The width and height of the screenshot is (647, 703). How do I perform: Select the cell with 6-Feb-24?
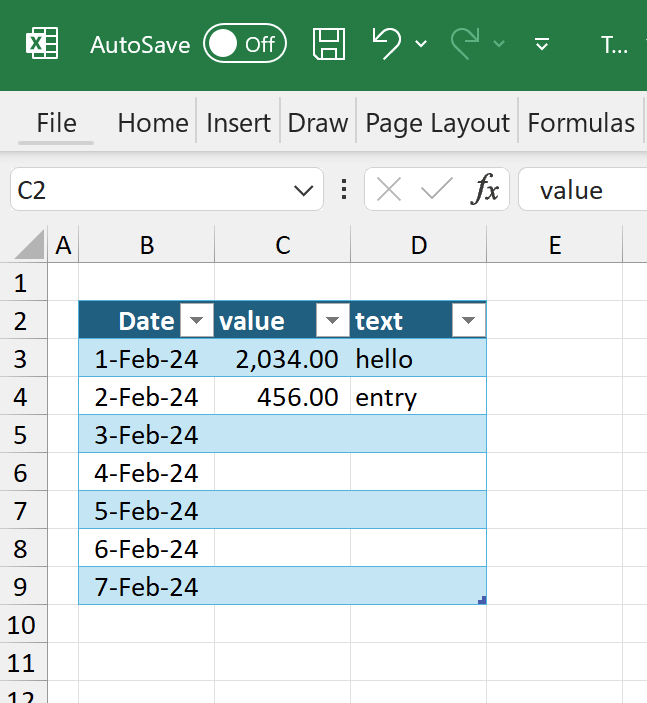147,548
